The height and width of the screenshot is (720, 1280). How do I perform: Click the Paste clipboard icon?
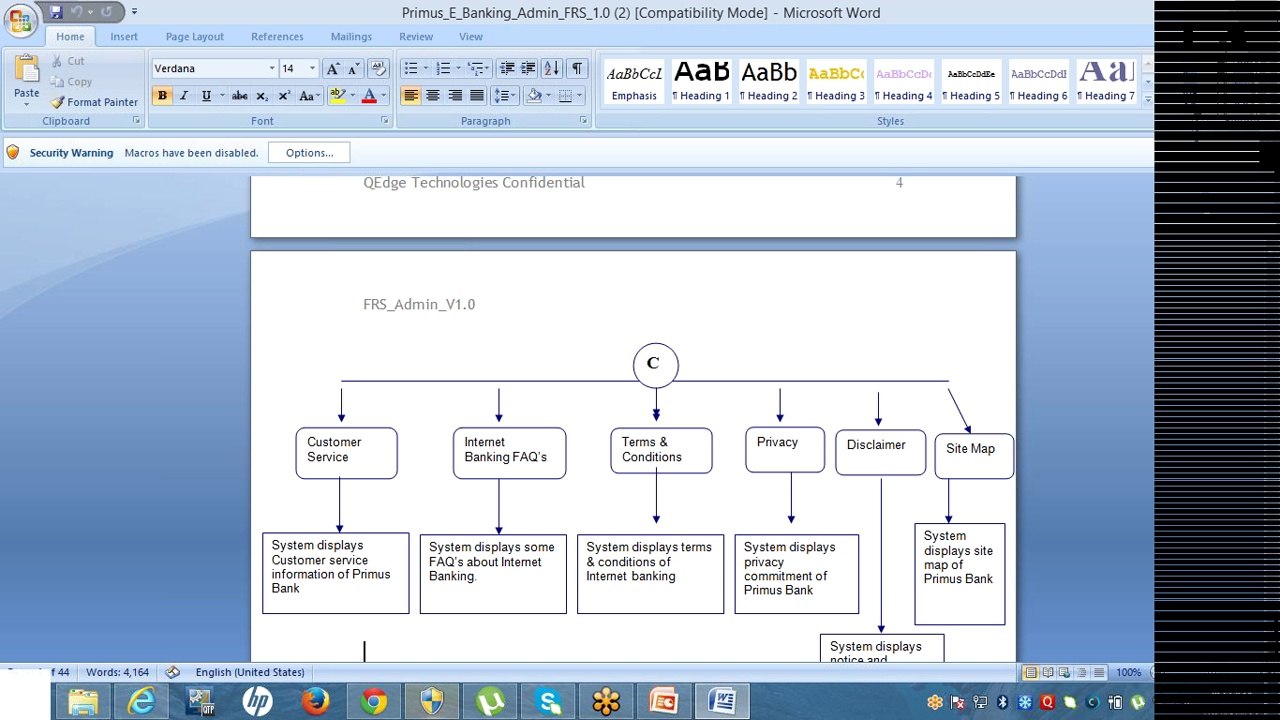(x=27, y=69)
